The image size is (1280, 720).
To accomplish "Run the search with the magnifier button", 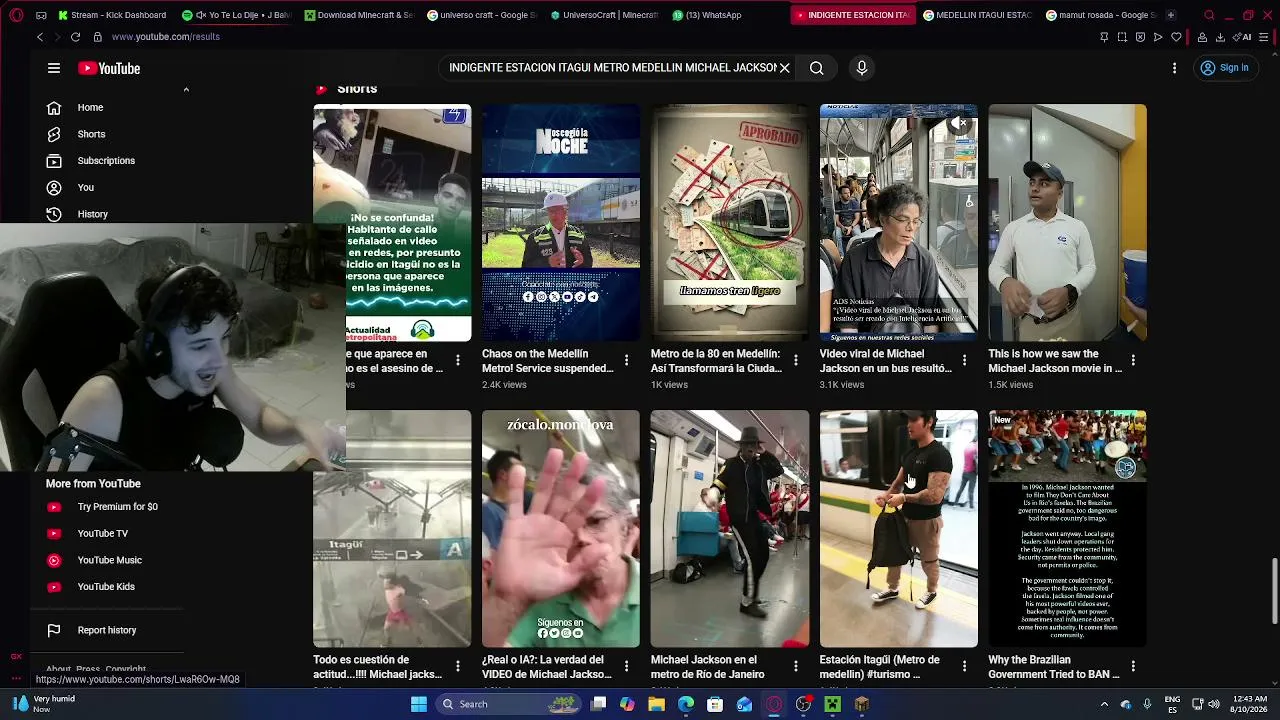I will pos(817,68).
